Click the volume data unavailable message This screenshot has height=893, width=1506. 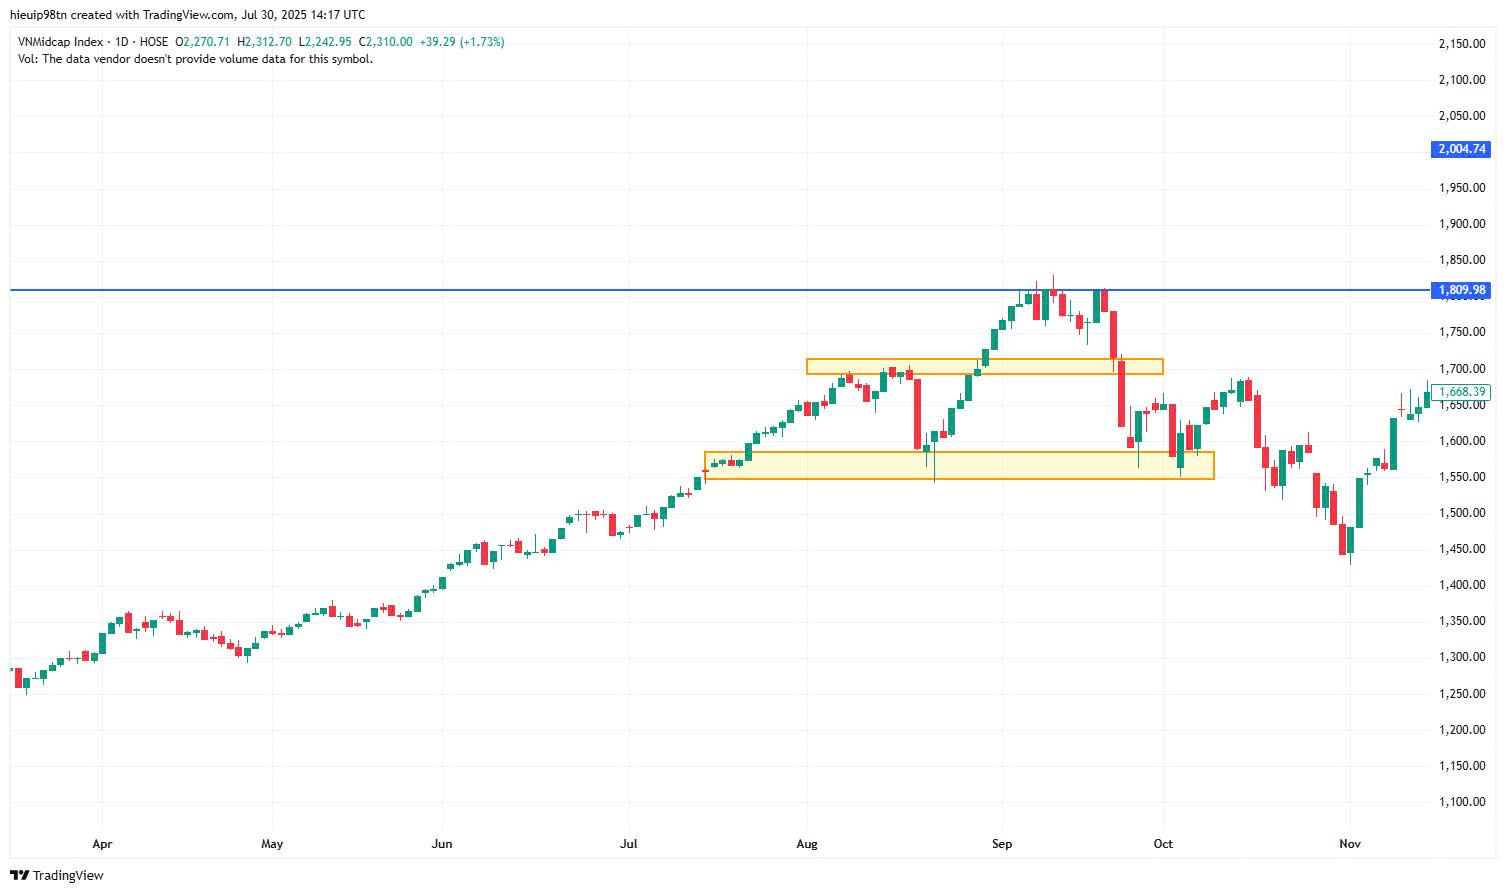point(195,59)
